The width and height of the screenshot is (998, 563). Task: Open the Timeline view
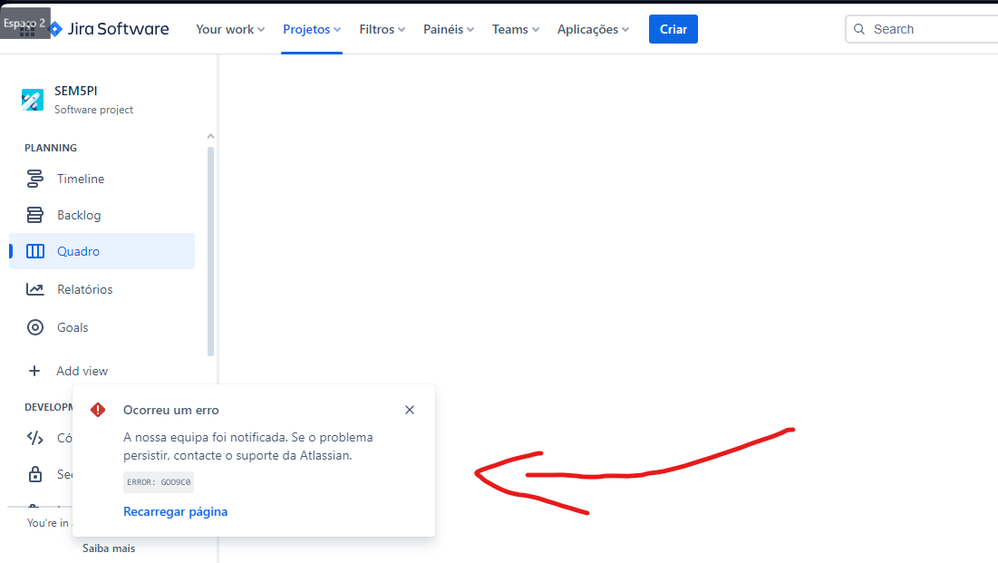click(102, 179)
